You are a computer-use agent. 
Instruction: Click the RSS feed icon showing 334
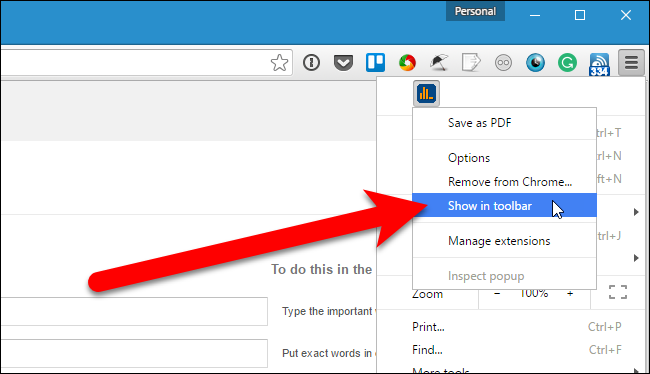click(599, 64)
